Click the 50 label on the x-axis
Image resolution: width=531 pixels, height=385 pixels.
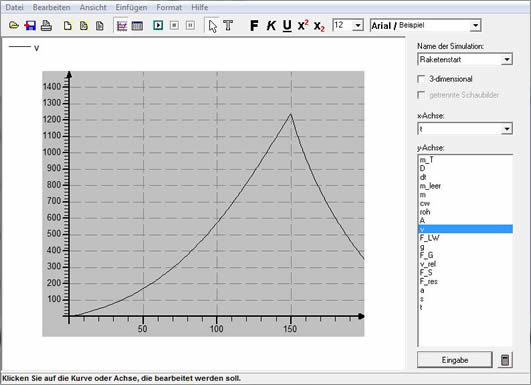tap(143, 329)
